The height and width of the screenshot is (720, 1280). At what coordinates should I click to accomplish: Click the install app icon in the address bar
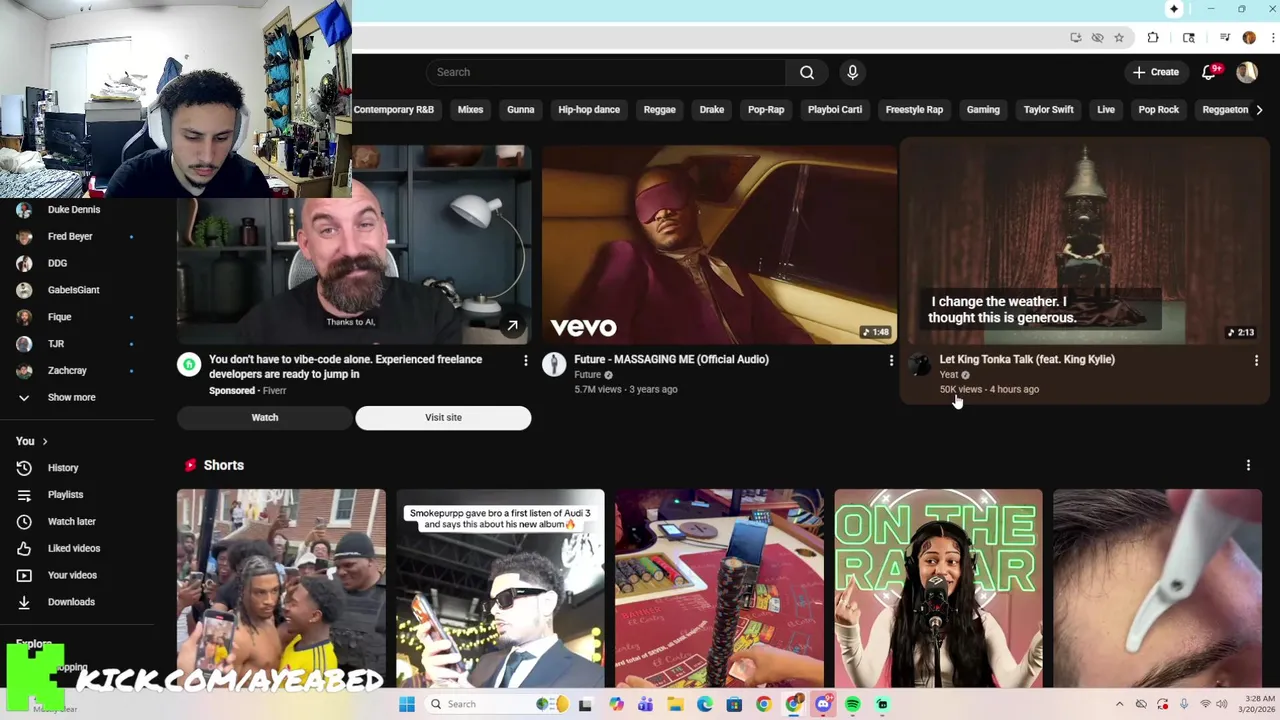(x=1076, y=38)
